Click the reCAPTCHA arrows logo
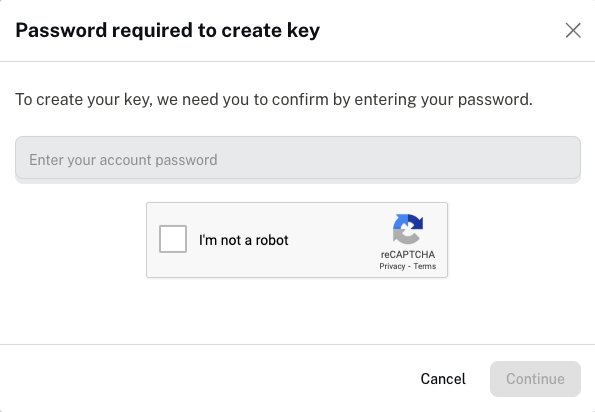The image size is (595, 412). pos(408,229)
